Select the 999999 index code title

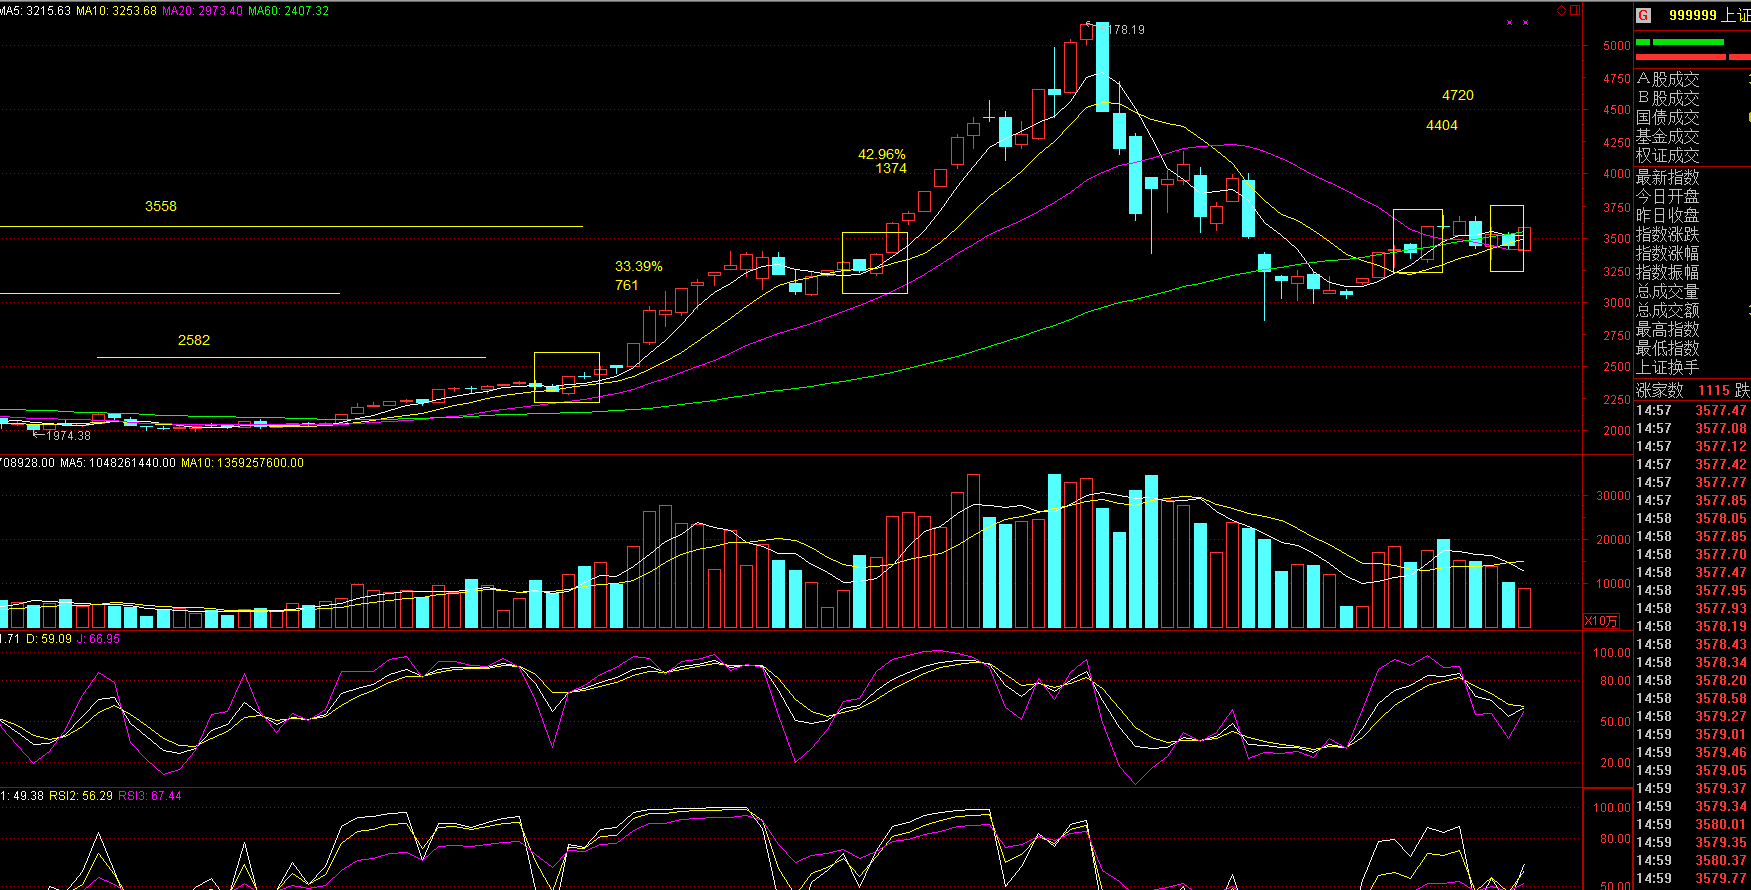[1693, 15]
